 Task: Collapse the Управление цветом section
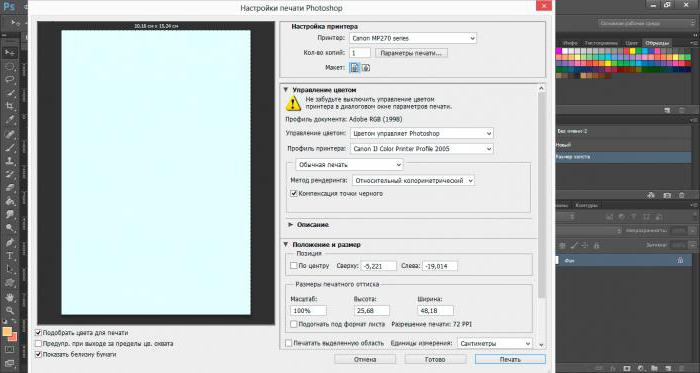[286, 90]
